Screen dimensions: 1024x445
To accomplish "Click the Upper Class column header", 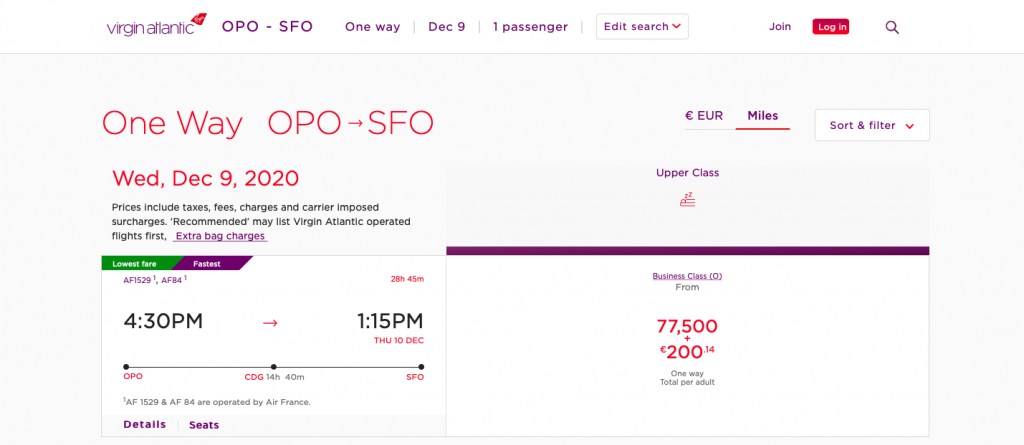I will click(687, 173).
